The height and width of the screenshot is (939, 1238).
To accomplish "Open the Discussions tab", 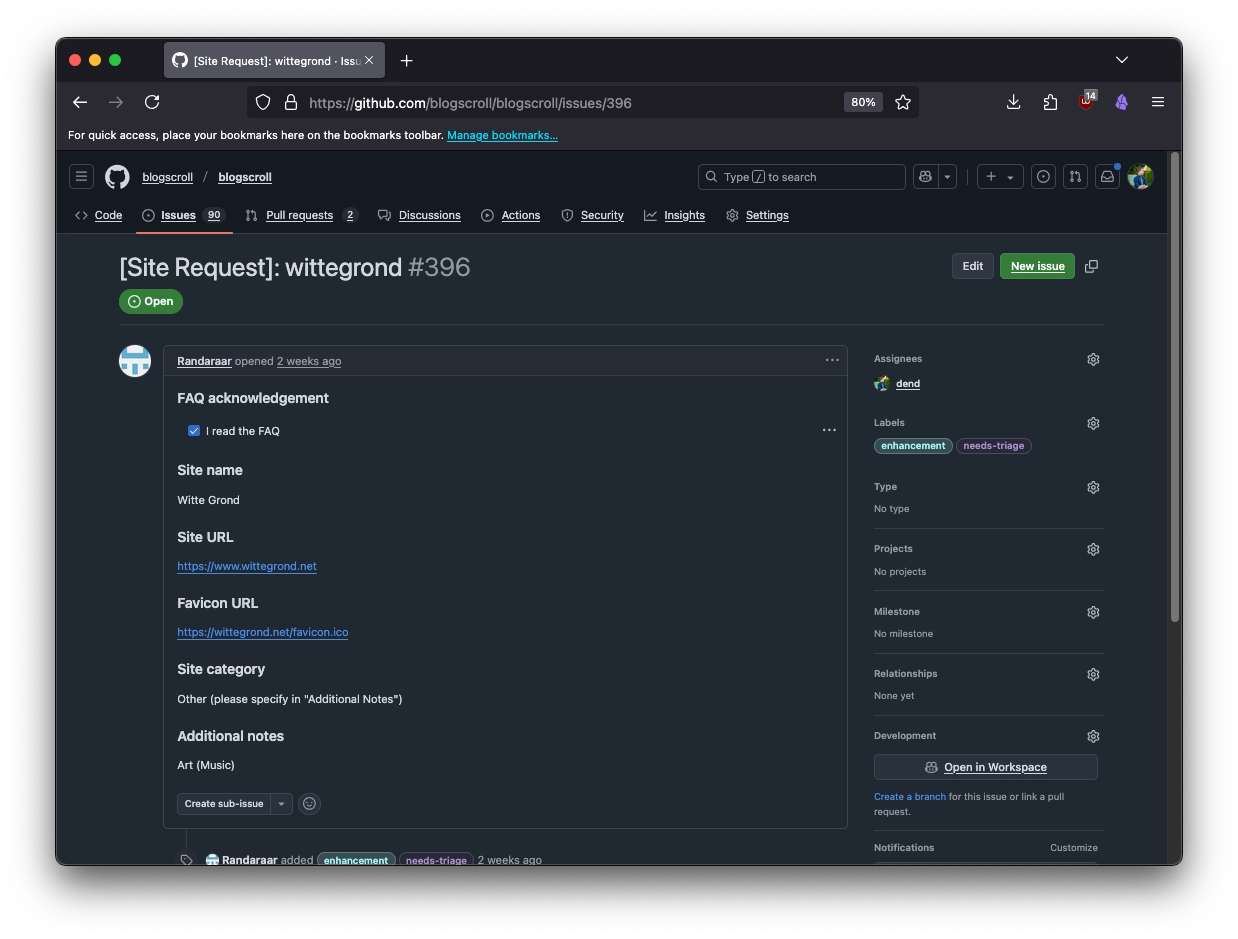I will (419, 215).
